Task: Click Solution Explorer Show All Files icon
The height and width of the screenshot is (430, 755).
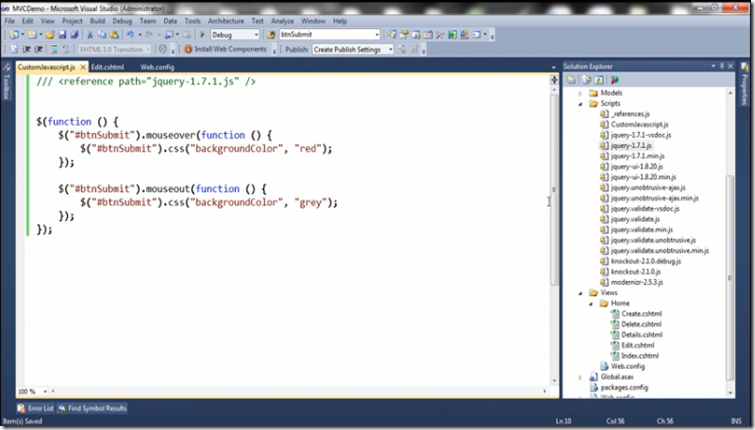Action: coord(586,79)
